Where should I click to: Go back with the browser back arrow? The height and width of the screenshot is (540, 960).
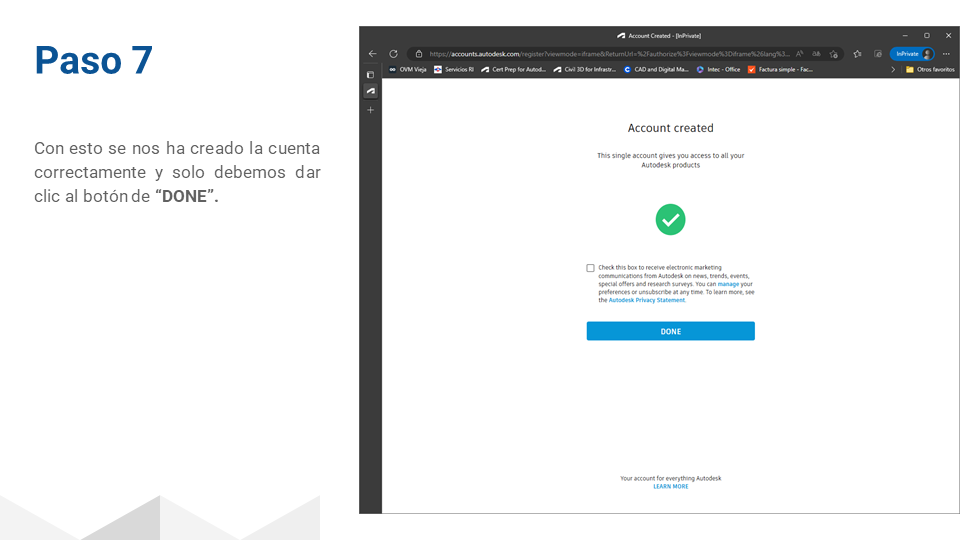coord(372,54)
